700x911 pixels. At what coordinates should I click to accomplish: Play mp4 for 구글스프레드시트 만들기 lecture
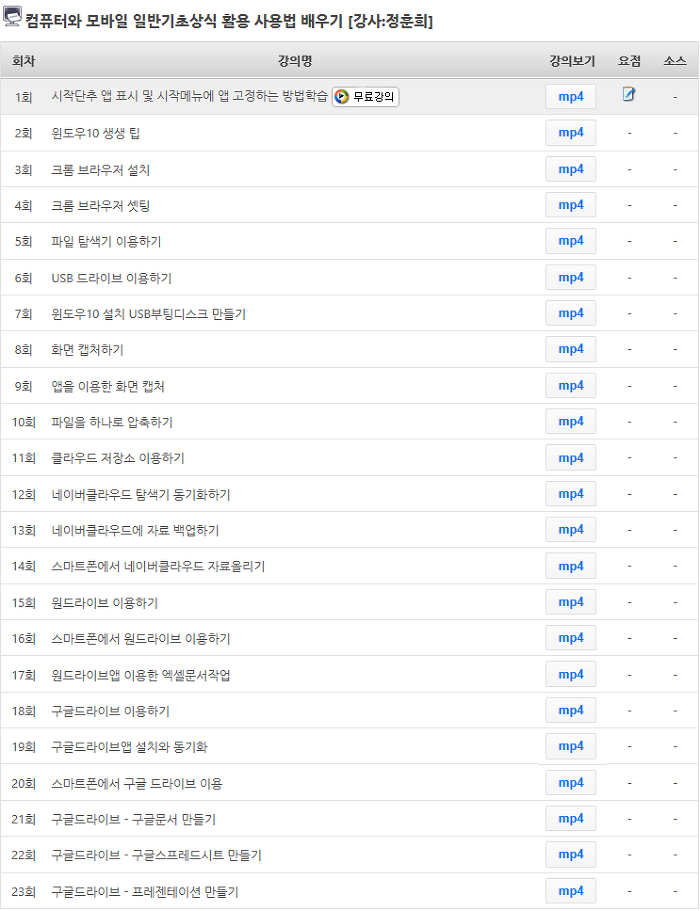(x=570, y=855)
